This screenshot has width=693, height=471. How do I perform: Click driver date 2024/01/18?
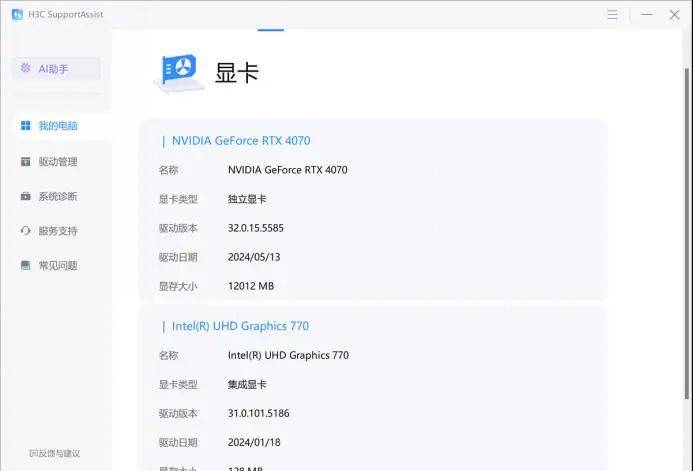(x=254, y=442)
